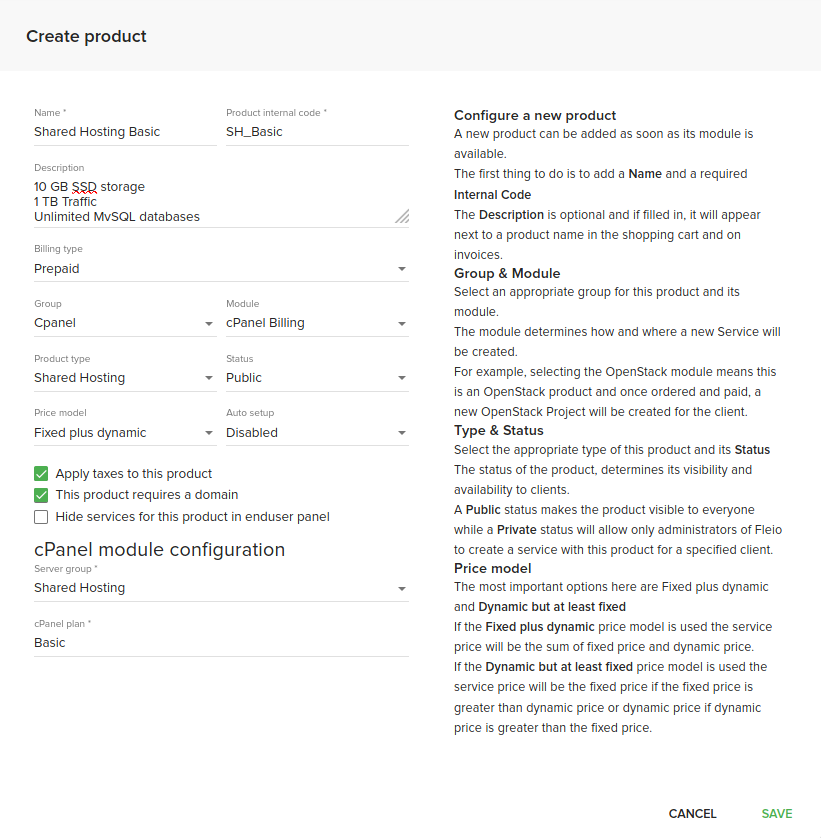
Task: Click the Billing type dropdown arrow icon
Action: pos(402,269)
